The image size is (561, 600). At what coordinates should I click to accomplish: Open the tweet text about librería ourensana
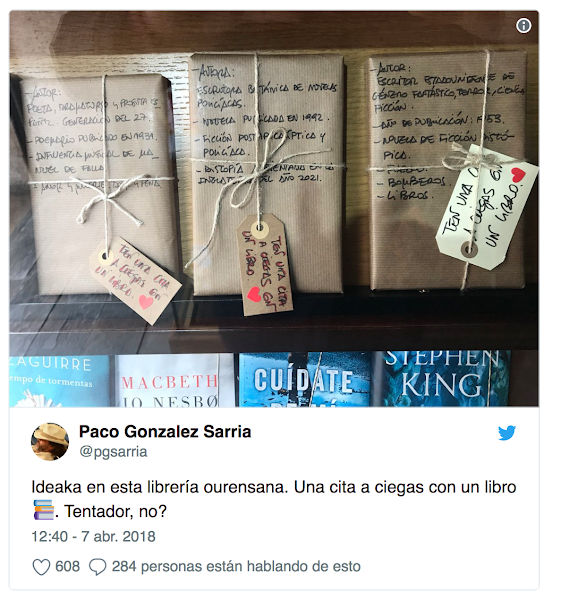coord(274,499)
